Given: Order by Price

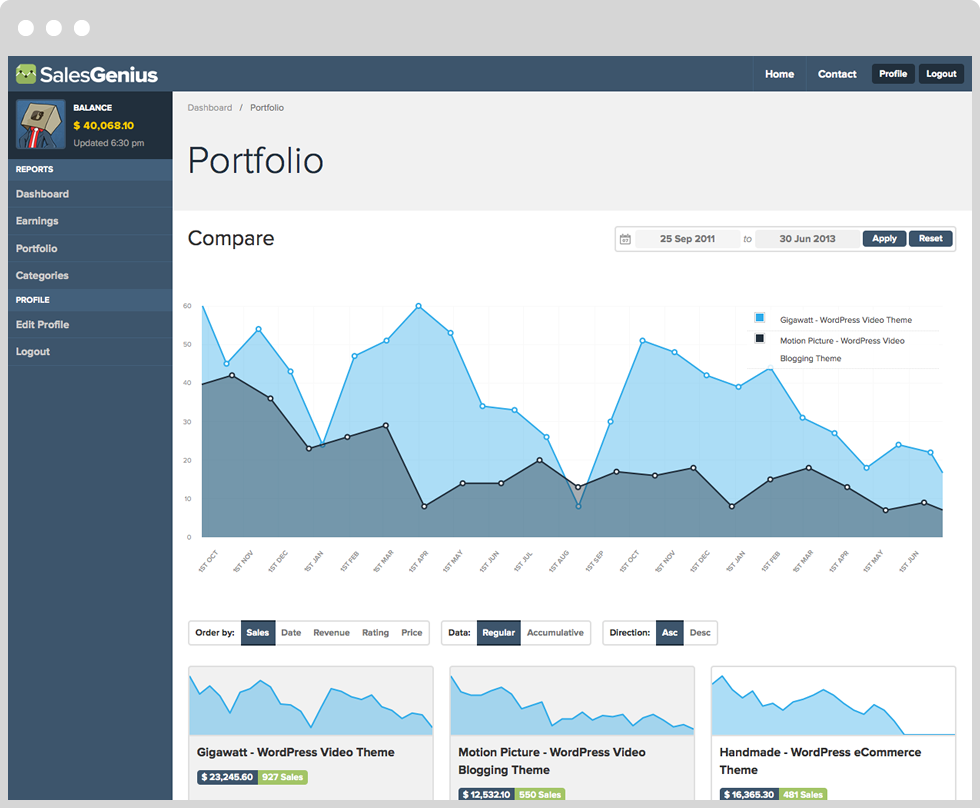Looking at the screenshot, I should [x=411, y=632].
